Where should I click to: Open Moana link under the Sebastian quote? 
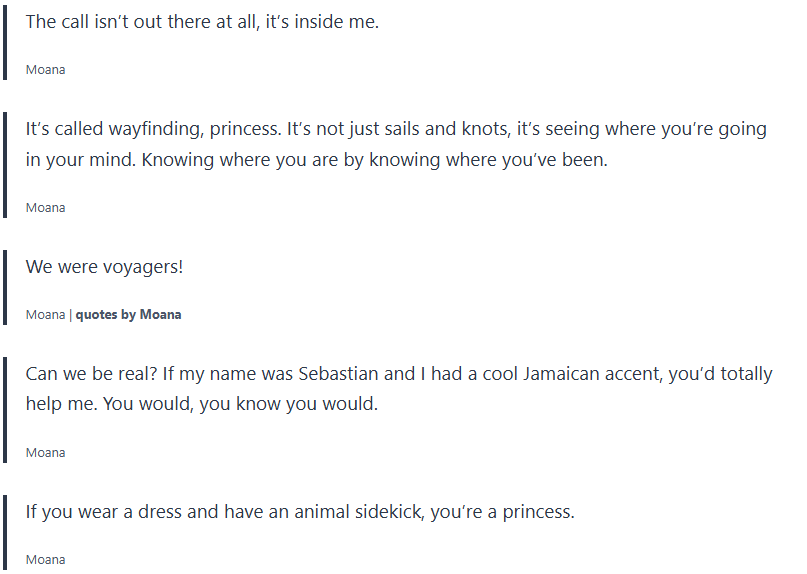click(45, 453)
